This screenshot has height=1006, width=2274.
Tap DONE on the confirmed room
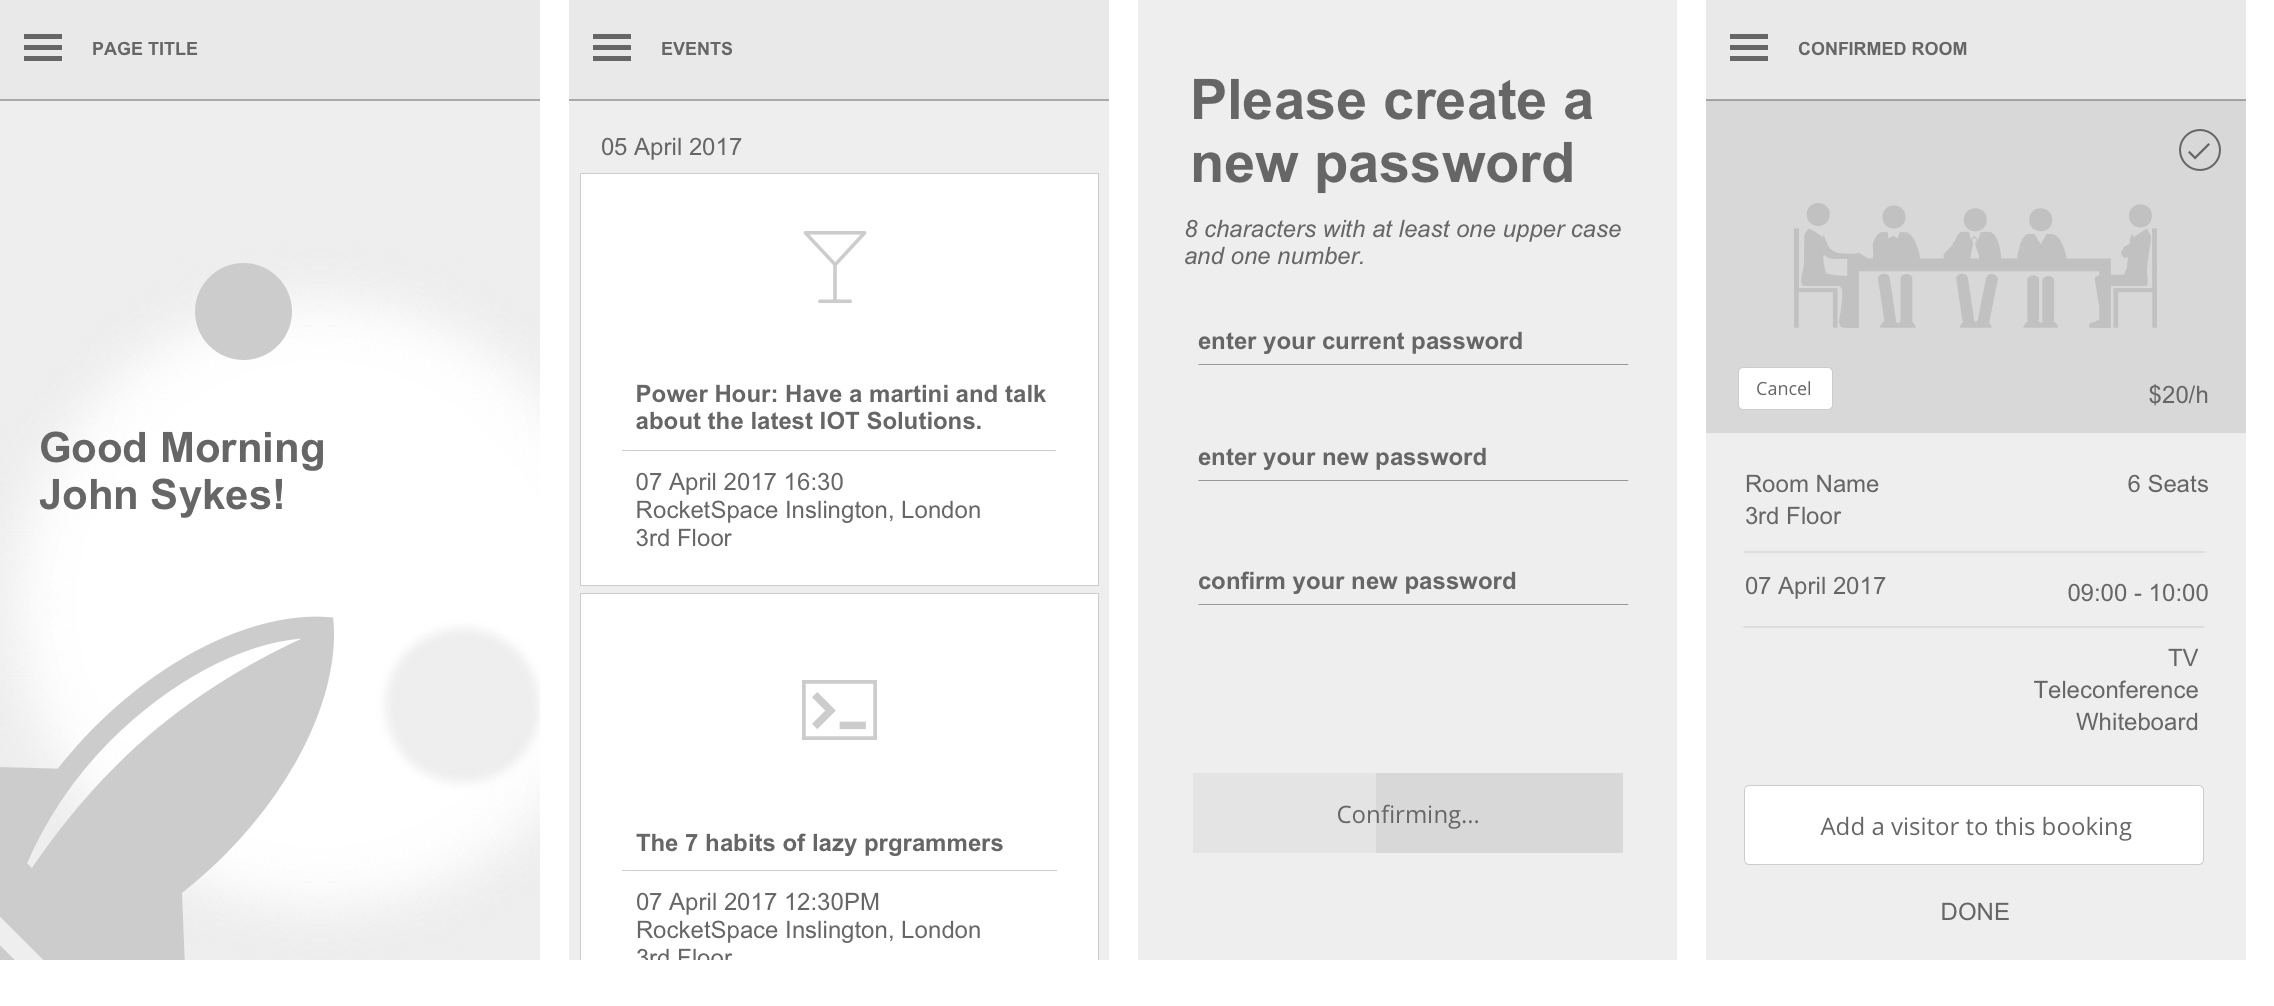[1975, 912]
